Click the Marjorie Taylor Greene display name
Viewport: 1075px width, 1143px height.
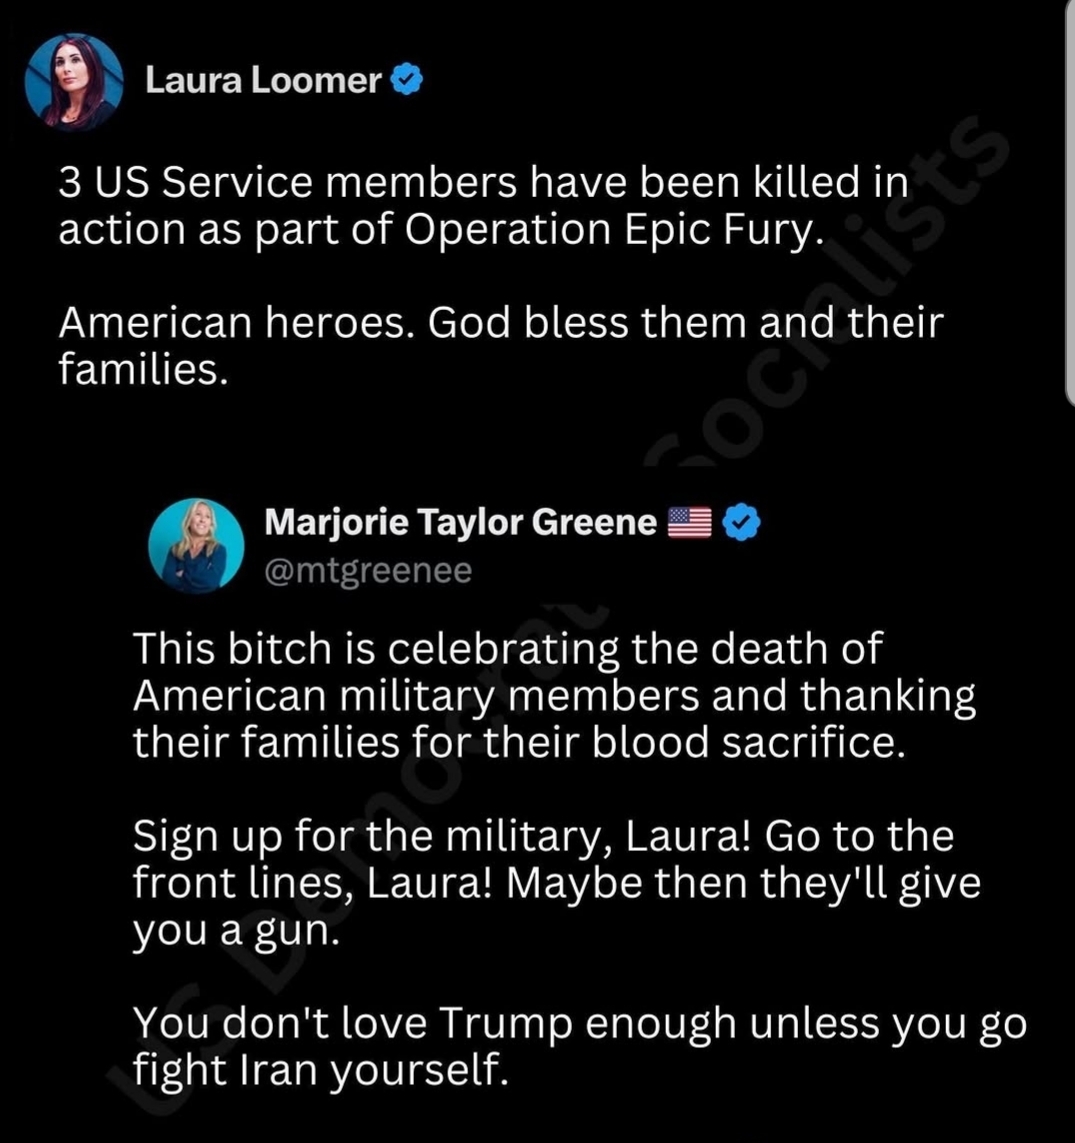point(461,522)
